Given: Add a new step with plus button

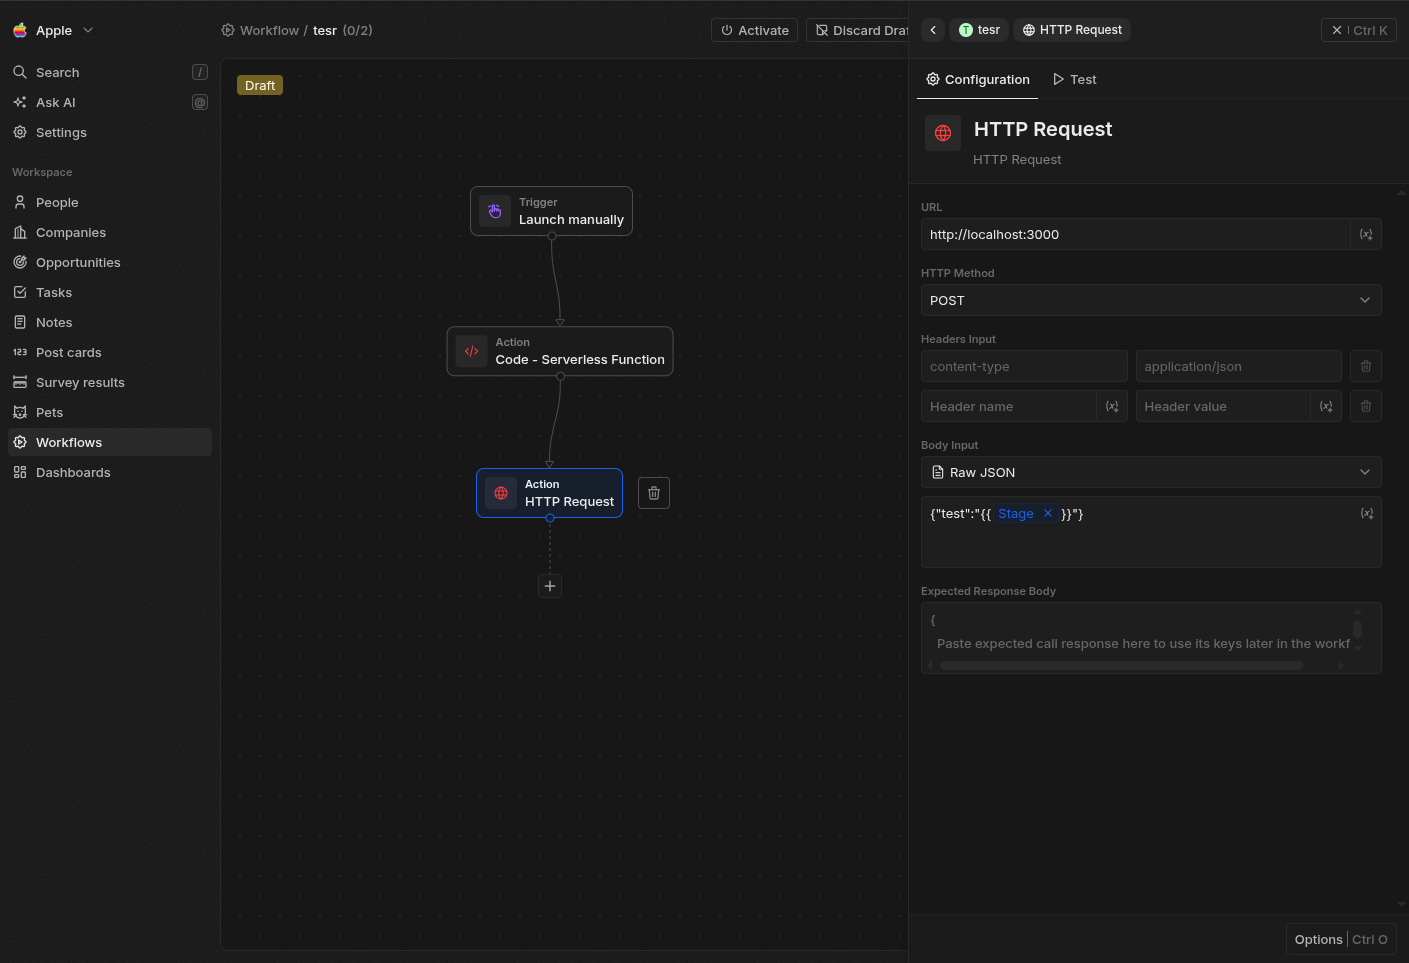Looking at the screenshot, I should click(550, 586).
